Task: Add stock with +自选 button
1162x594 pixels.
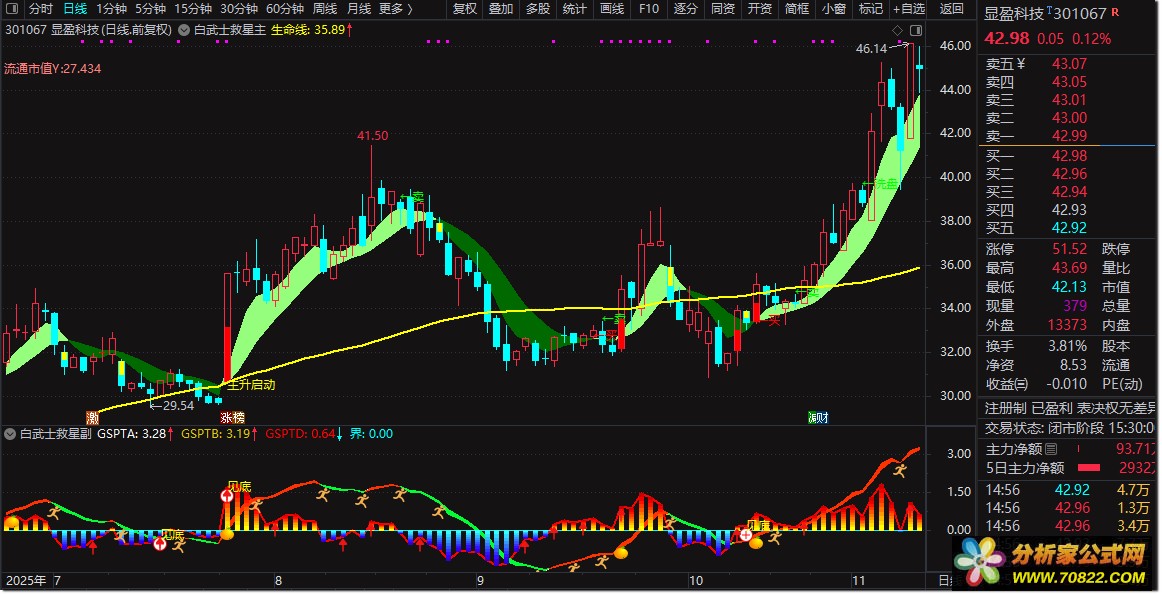Action: click(x=909, y=9)
